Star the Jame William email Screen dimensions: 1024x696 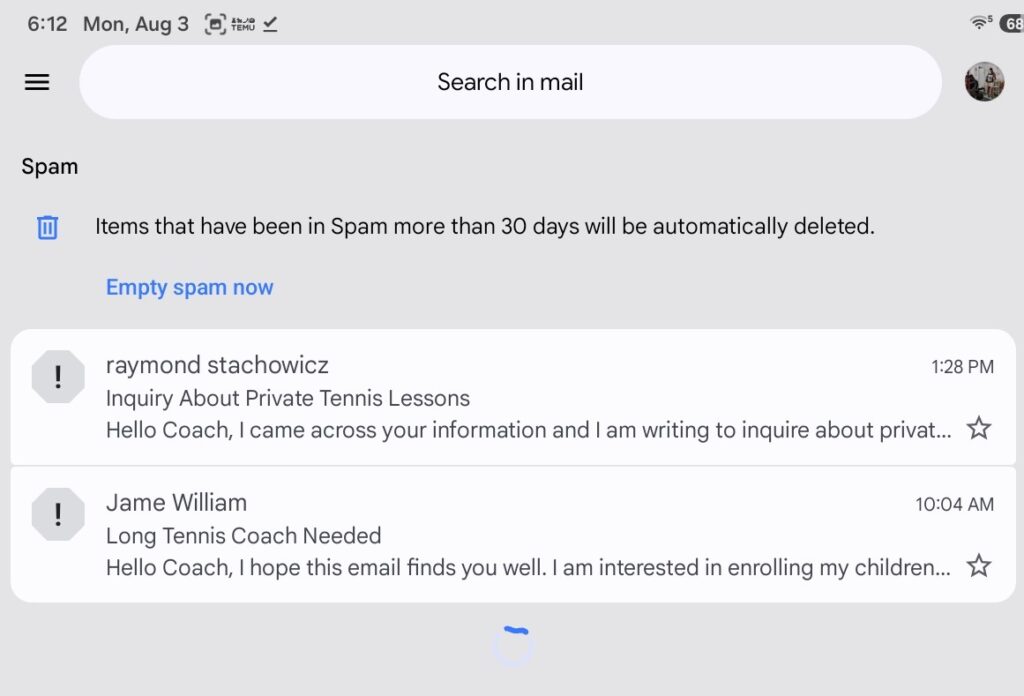pyautogui.click(x=979, y=565)
